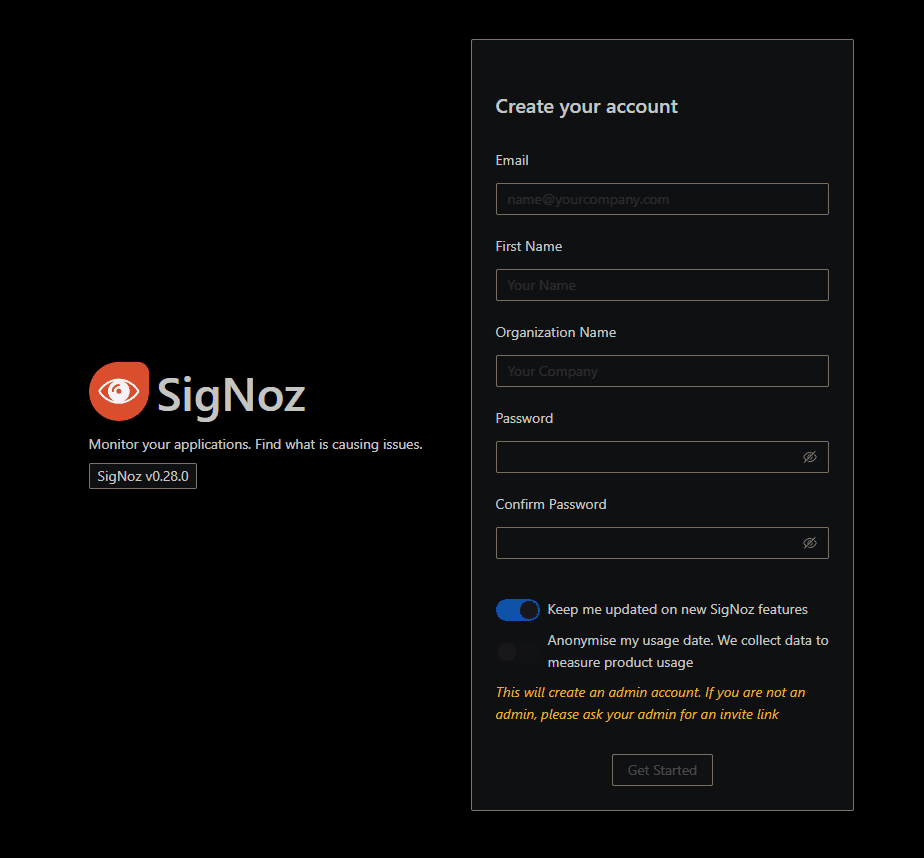The image size is (924, 858).
Task: Click the Monitor your applications tagline
Action: 256,444
